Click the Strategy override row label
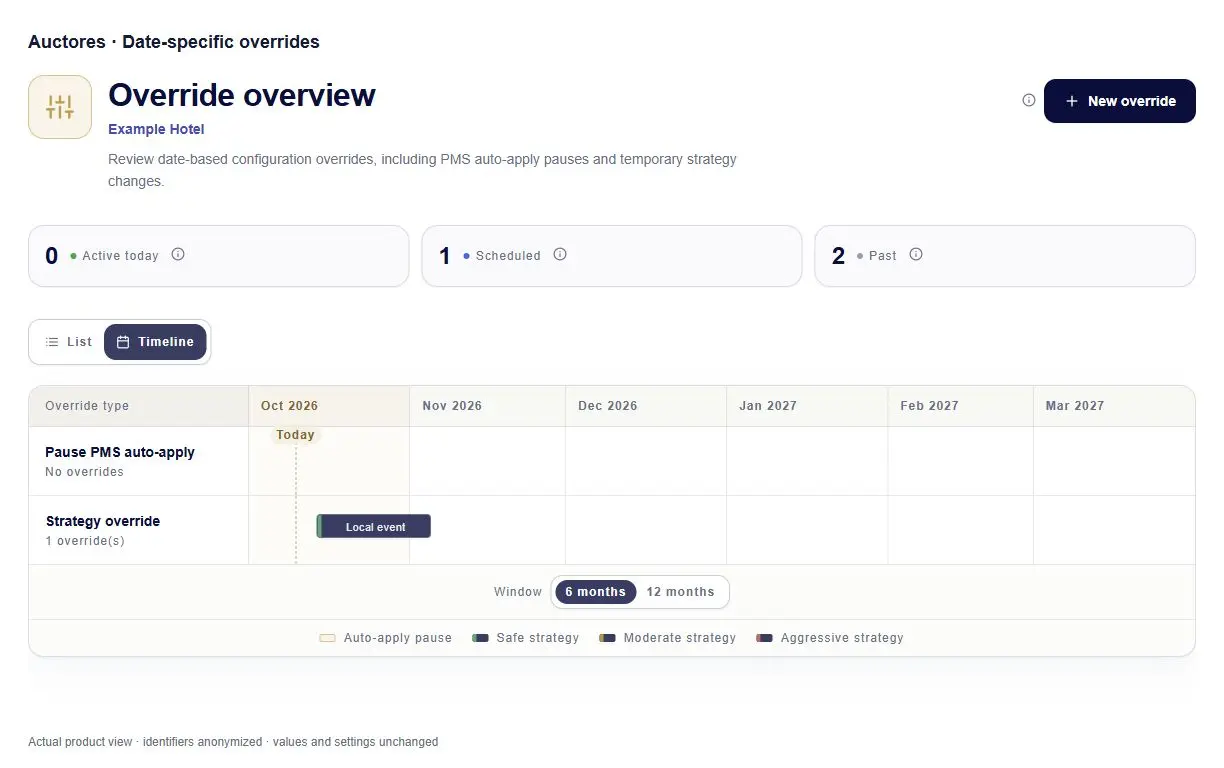The height and width of the screenshot is (768, 1224). [x=103, y=521]
